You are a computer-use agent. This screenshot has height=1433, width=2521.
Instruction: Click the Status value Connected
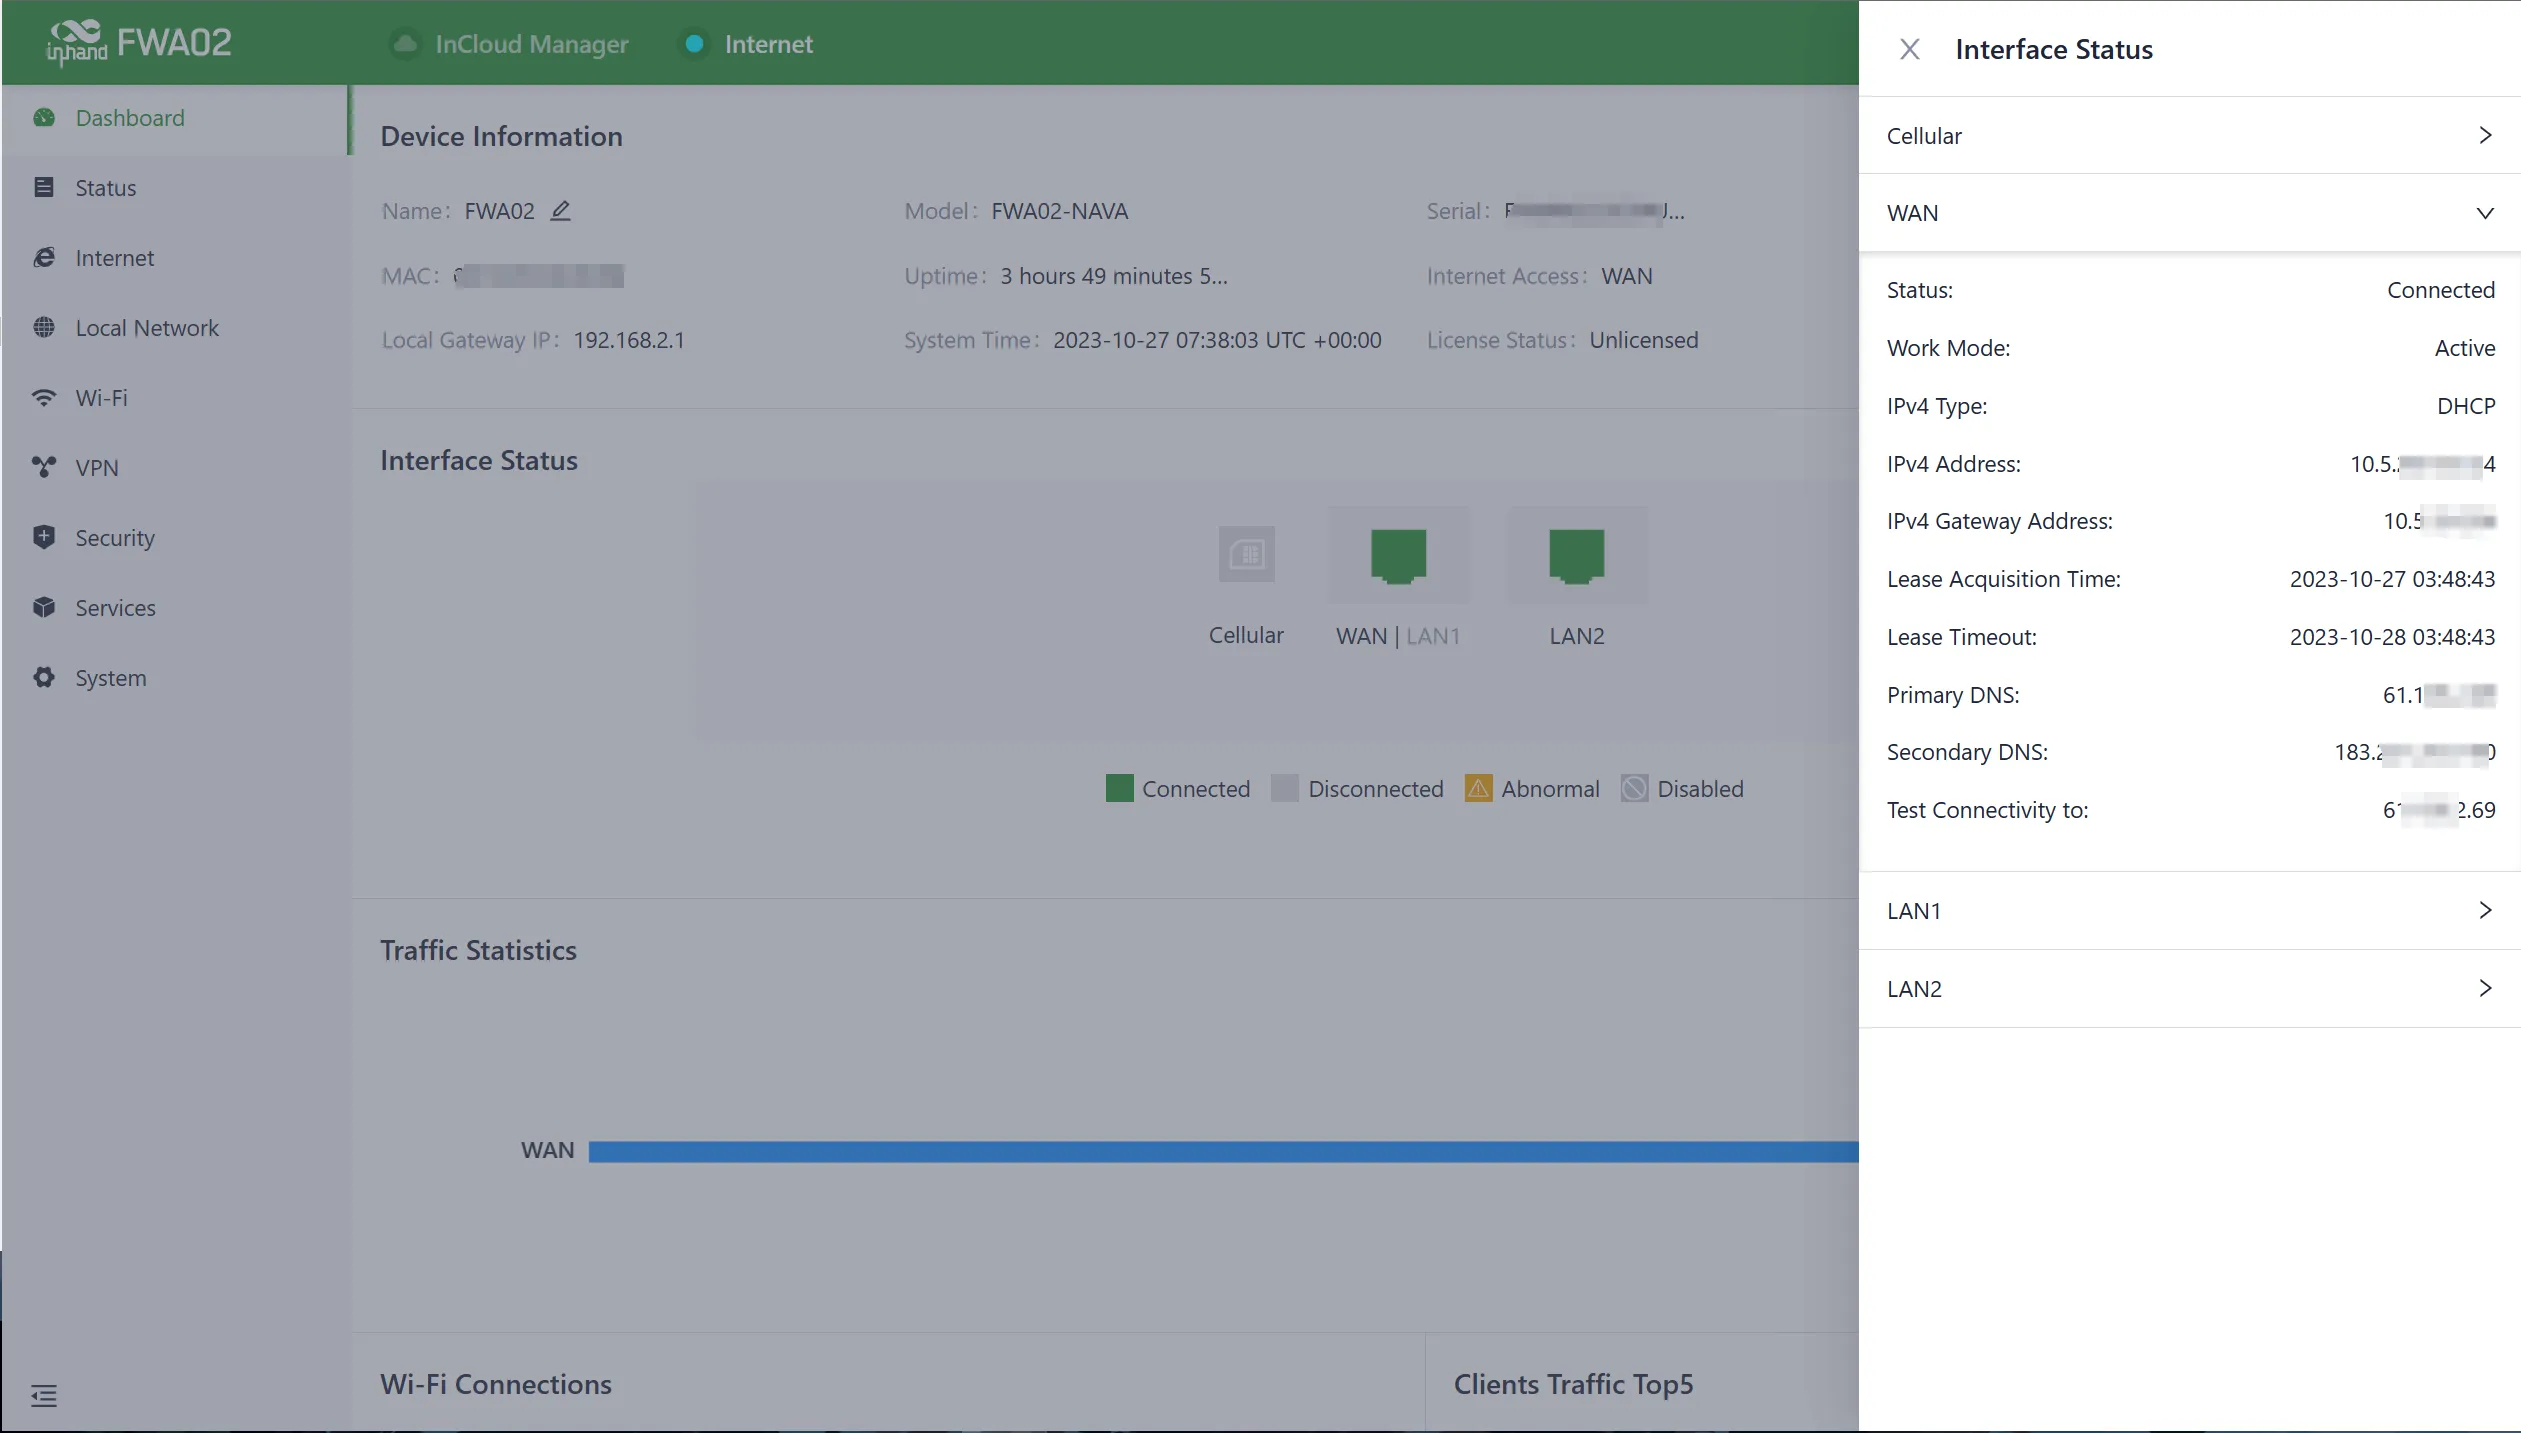[x=2441, y=290]
